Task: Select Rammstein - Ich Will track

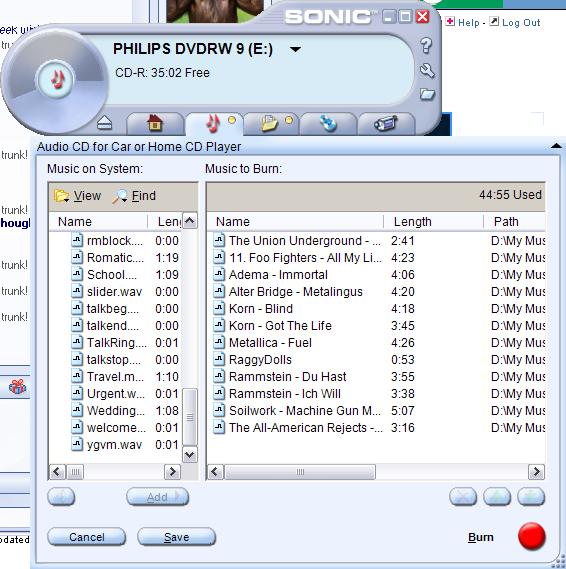Action: click(x=376, y=394)
